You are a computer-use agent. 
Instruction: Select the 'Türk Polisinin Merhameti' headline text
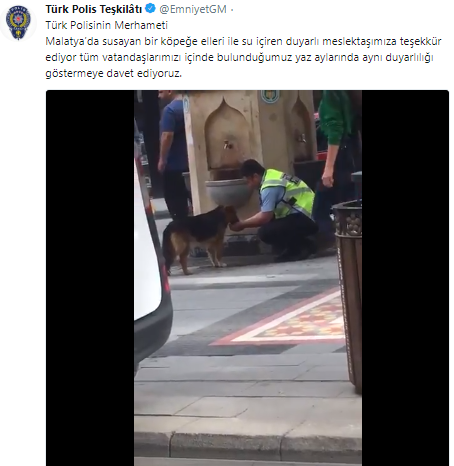[107, 25]
